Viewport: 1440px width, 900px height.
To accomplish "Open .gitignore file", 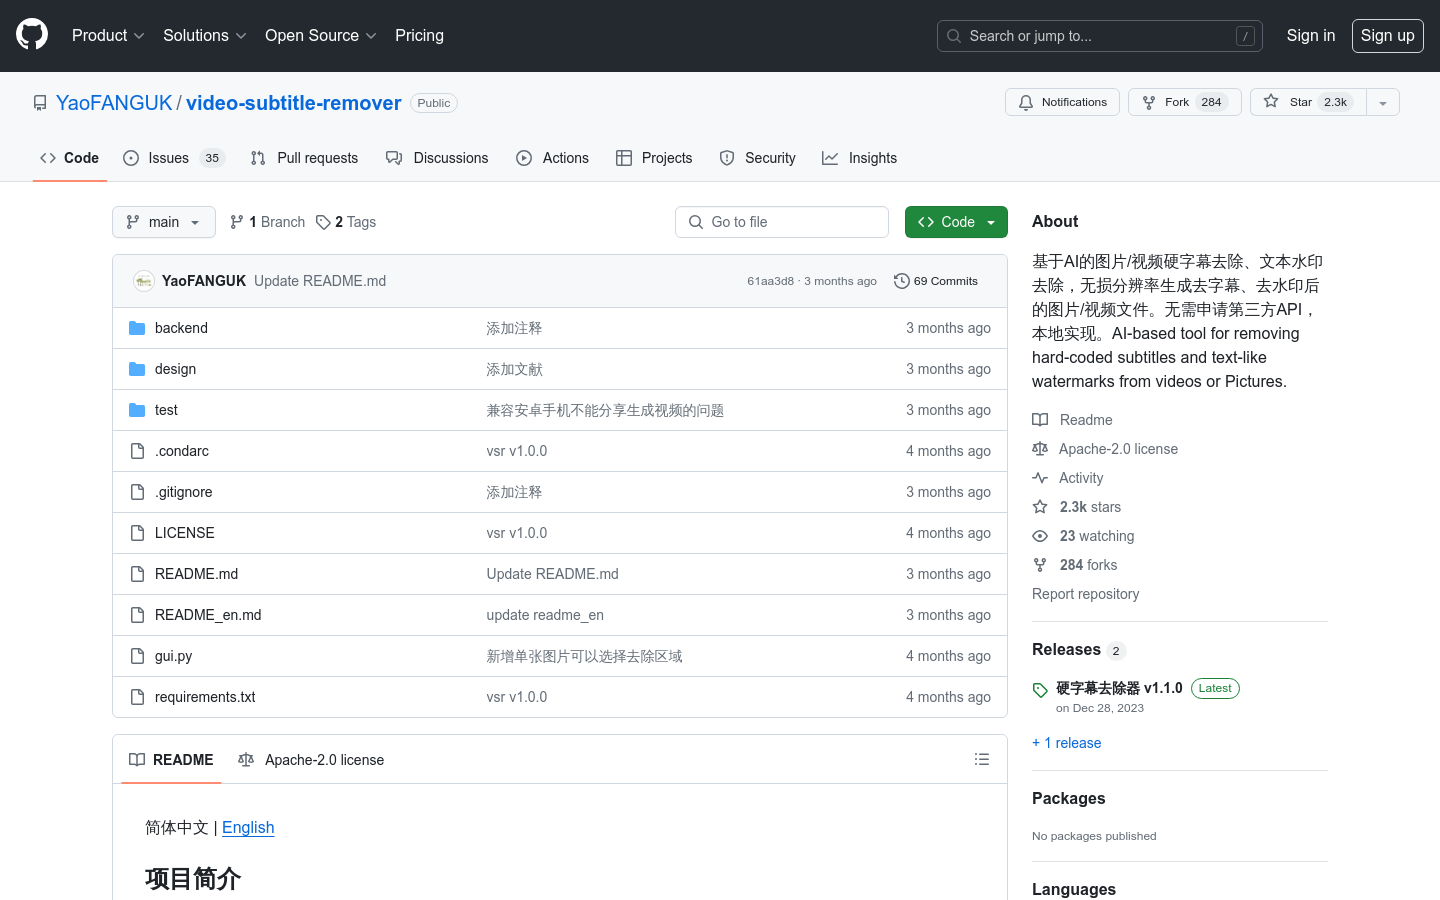I will pyautogui.click(x=183, y=492).
